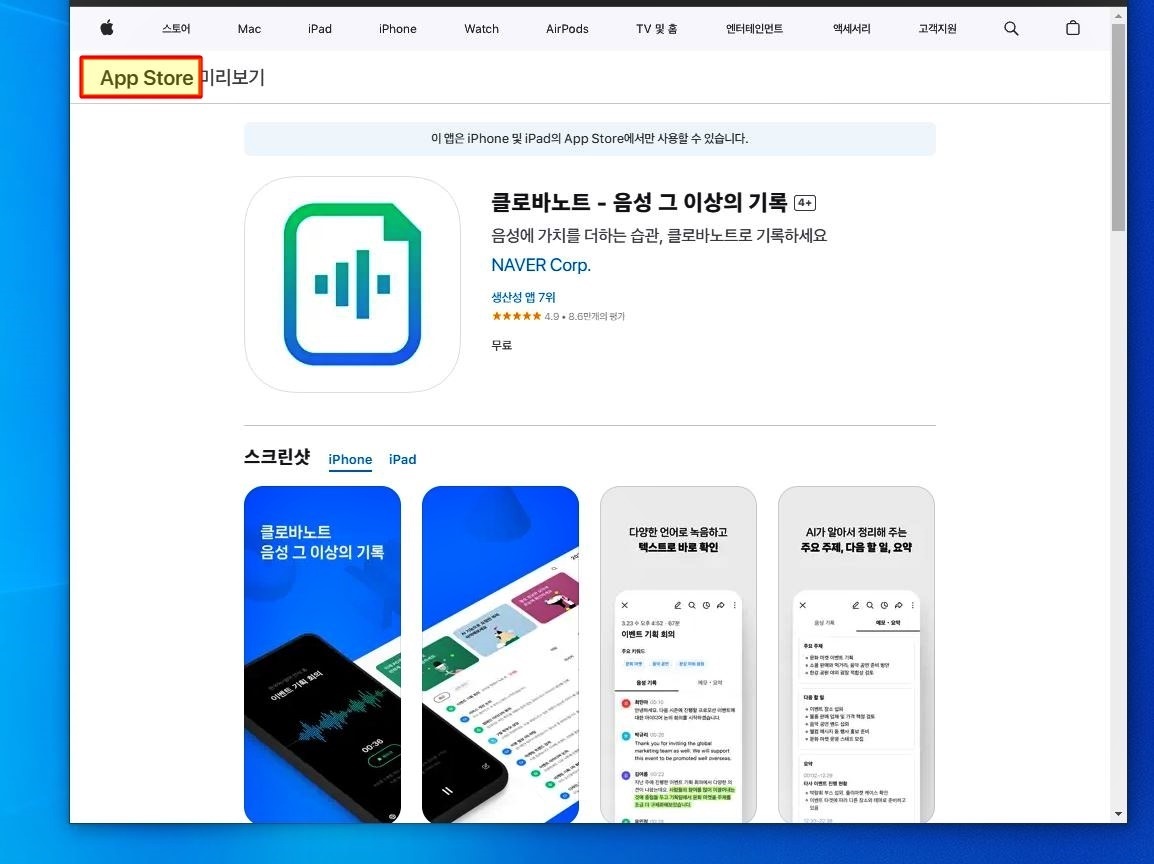Click the 4+ age rating badge
The image size is (1154, 864).
(x=805, y=202)
